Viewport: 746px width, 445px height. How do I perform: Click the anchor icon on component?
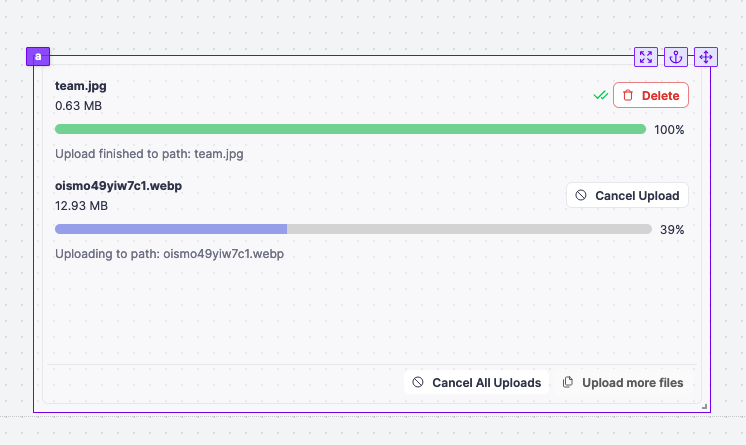676,57
